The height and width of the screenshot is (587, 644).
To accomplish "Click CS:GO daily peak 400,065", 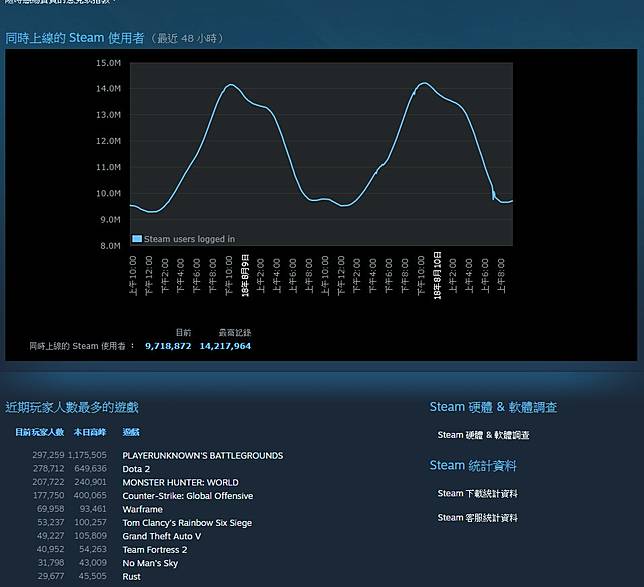I will click(x=90, y=495).
